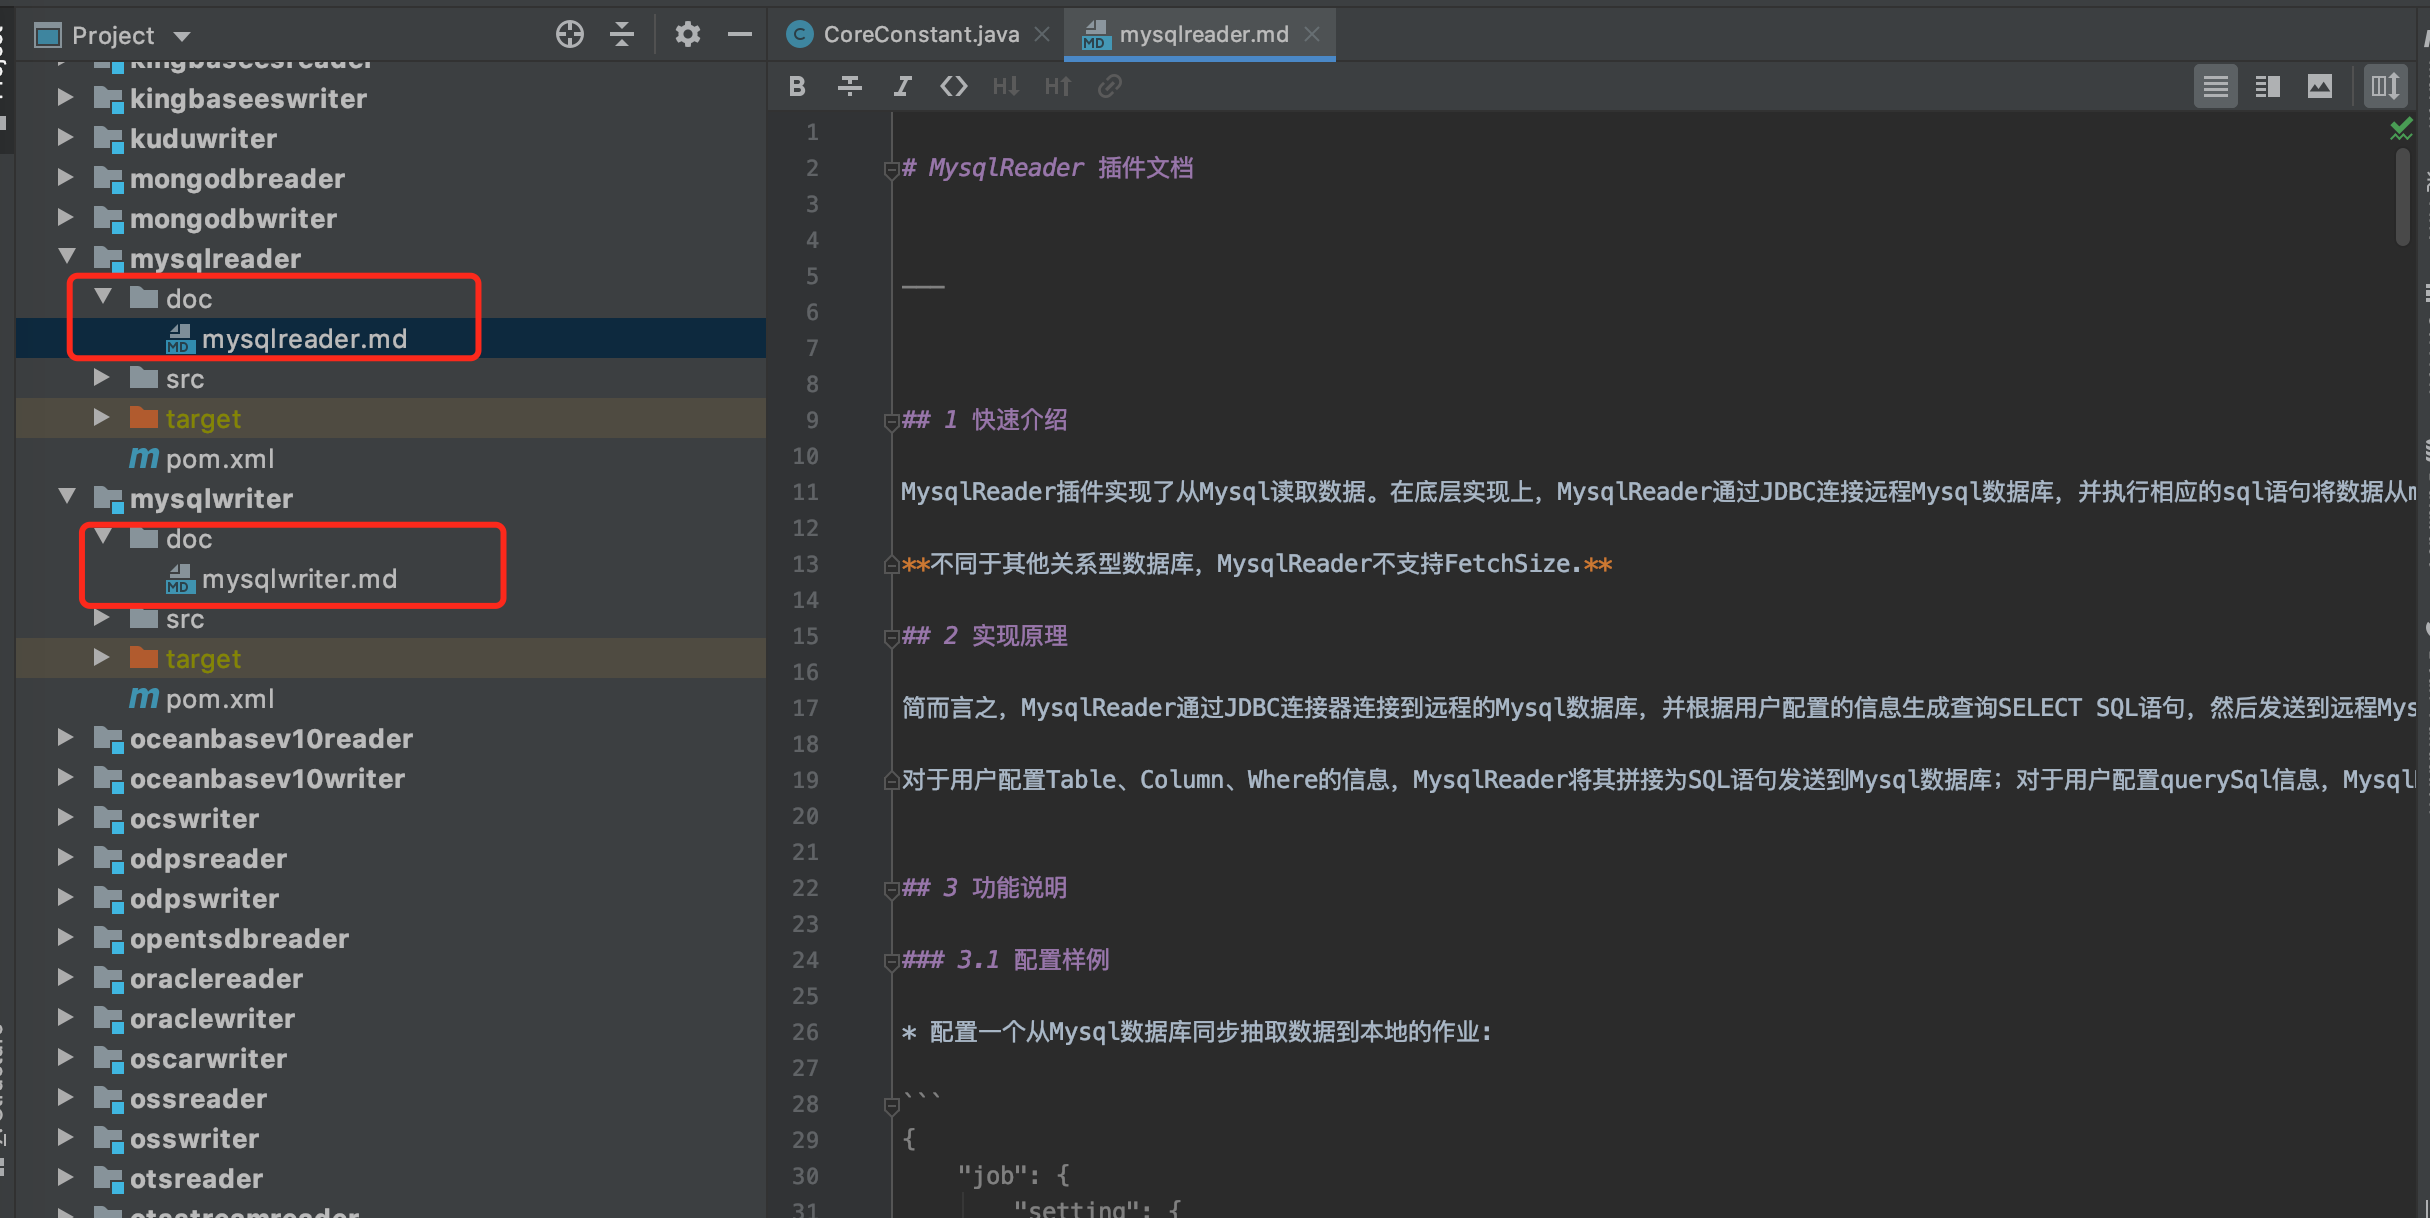The height and width of the screenshot is (1218, 2430).
Task: Expand the kingbaseeswriter module
Action: (x=65, y=98)
